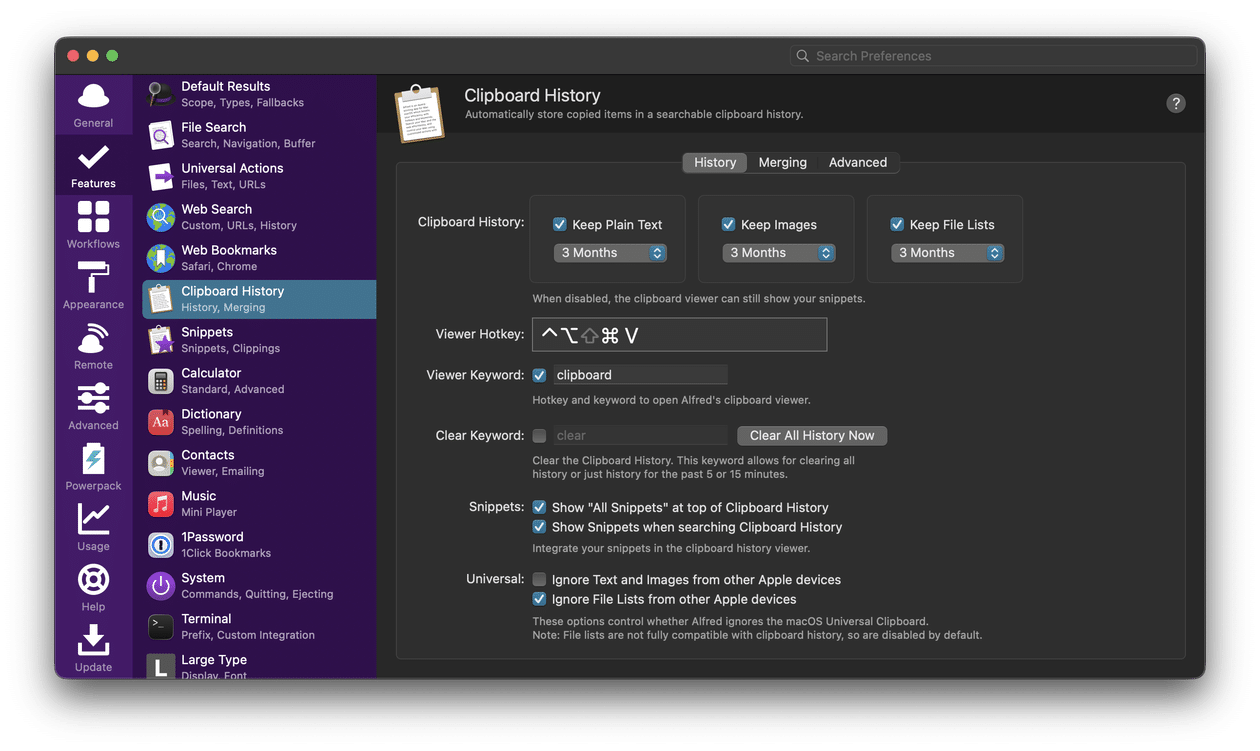Click the Default Results icon
The height and width of the screenshot is (751, 1260).
tap(160, 94)
